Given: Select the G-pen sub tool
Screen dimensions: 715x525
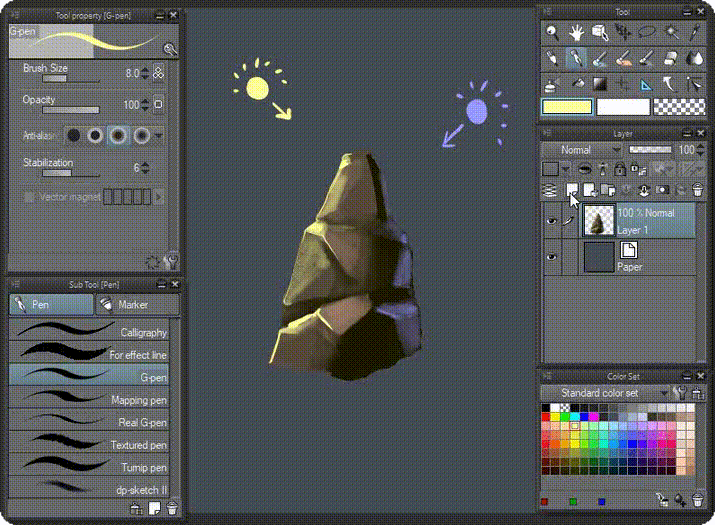Looking at the screenshot, I should tap(89, 375).
